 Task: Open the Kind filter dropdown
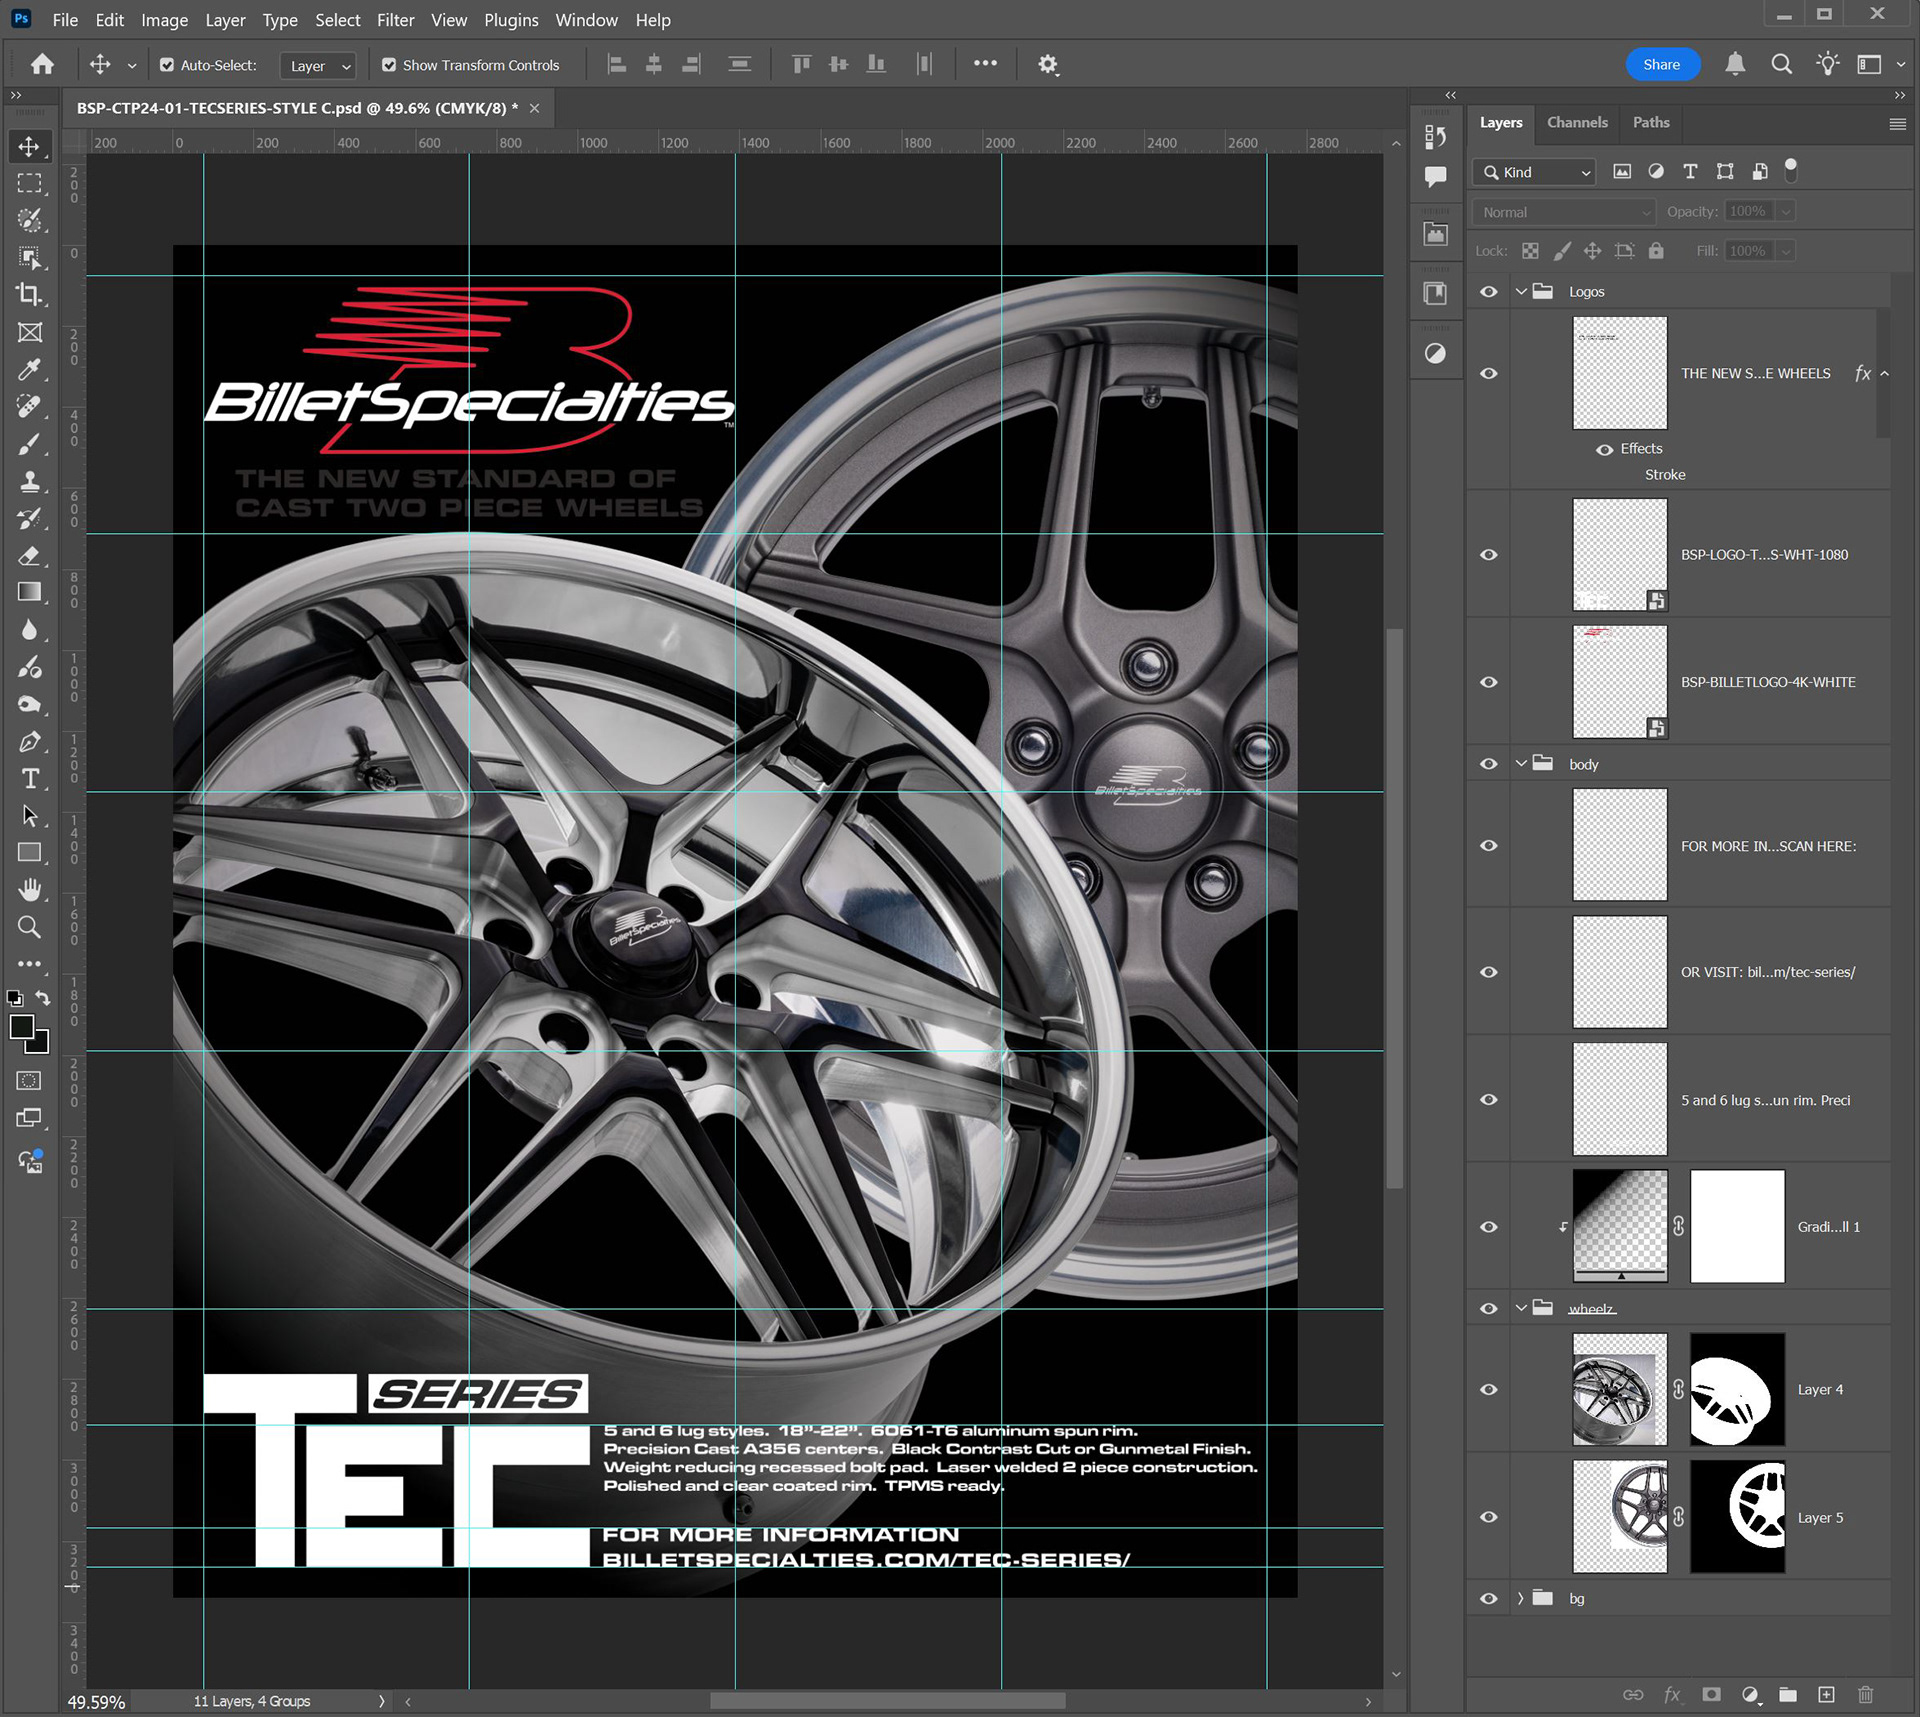pos(1534,172)
